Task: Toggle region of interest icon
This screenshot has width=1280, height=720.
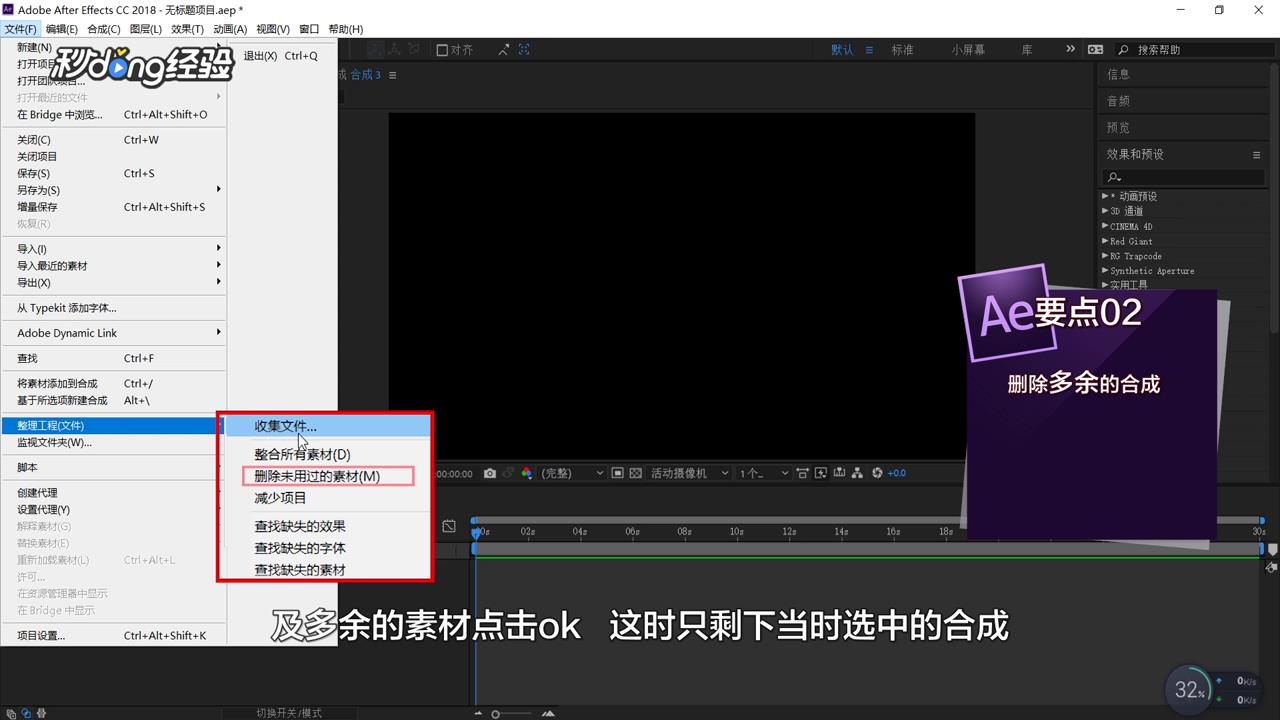Action: point(618,473)
